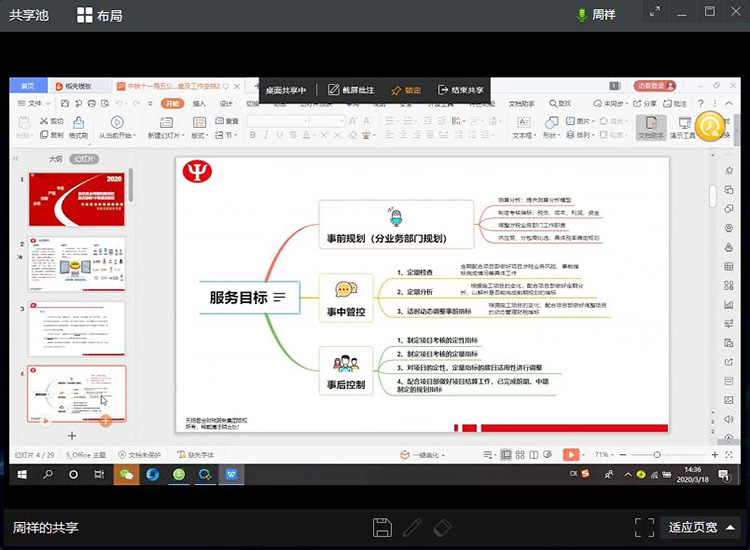Toggle 周祥 microphone indicator

pyautogui.click(x=582, y=15)
